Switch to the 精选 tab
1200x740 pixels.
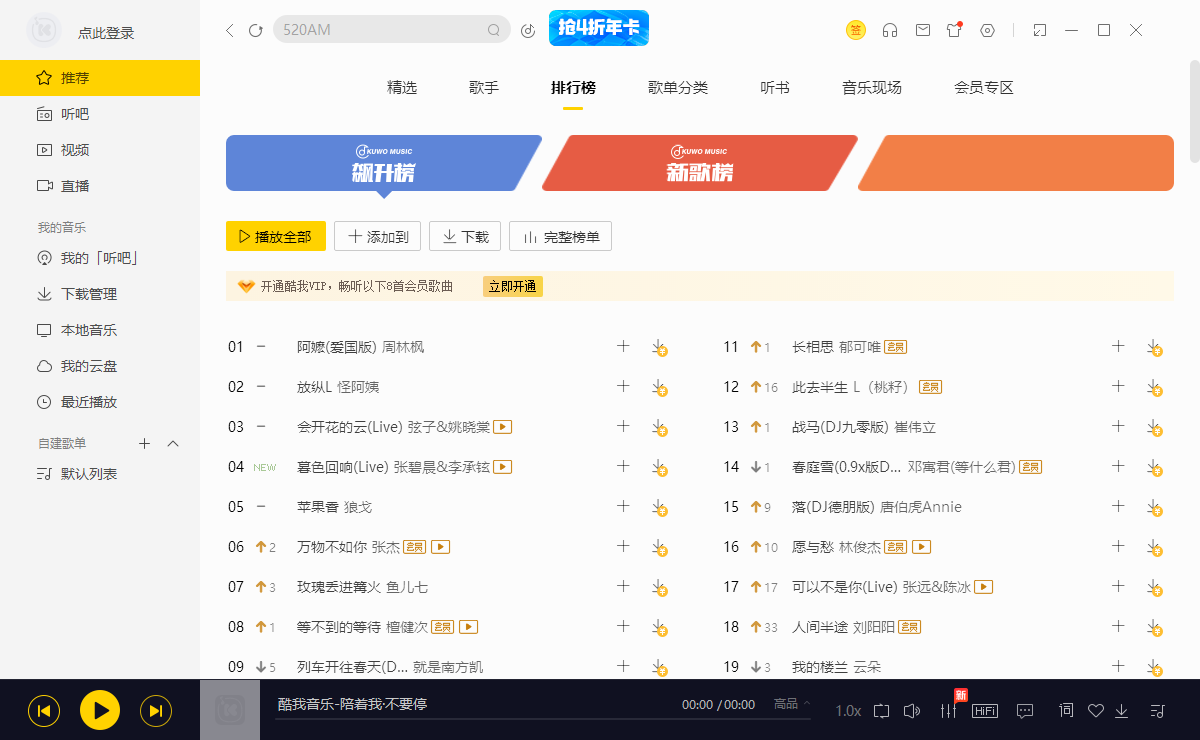coord(402,88)
